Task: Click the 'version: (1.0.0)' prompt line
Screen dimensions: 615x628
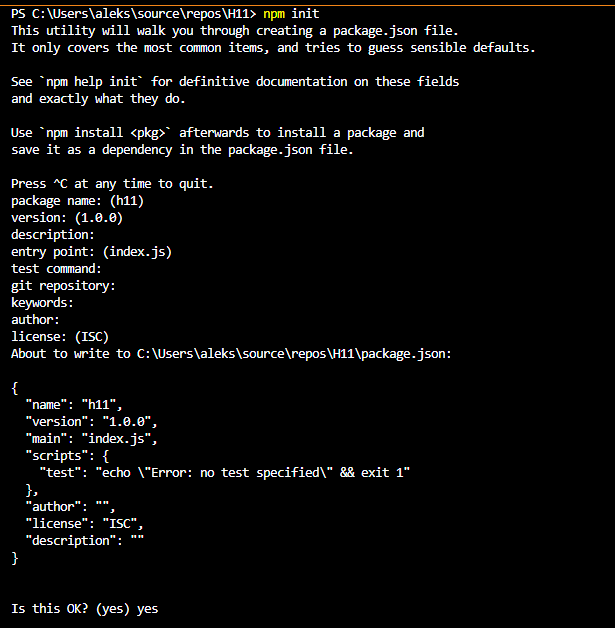Action: 67,218
